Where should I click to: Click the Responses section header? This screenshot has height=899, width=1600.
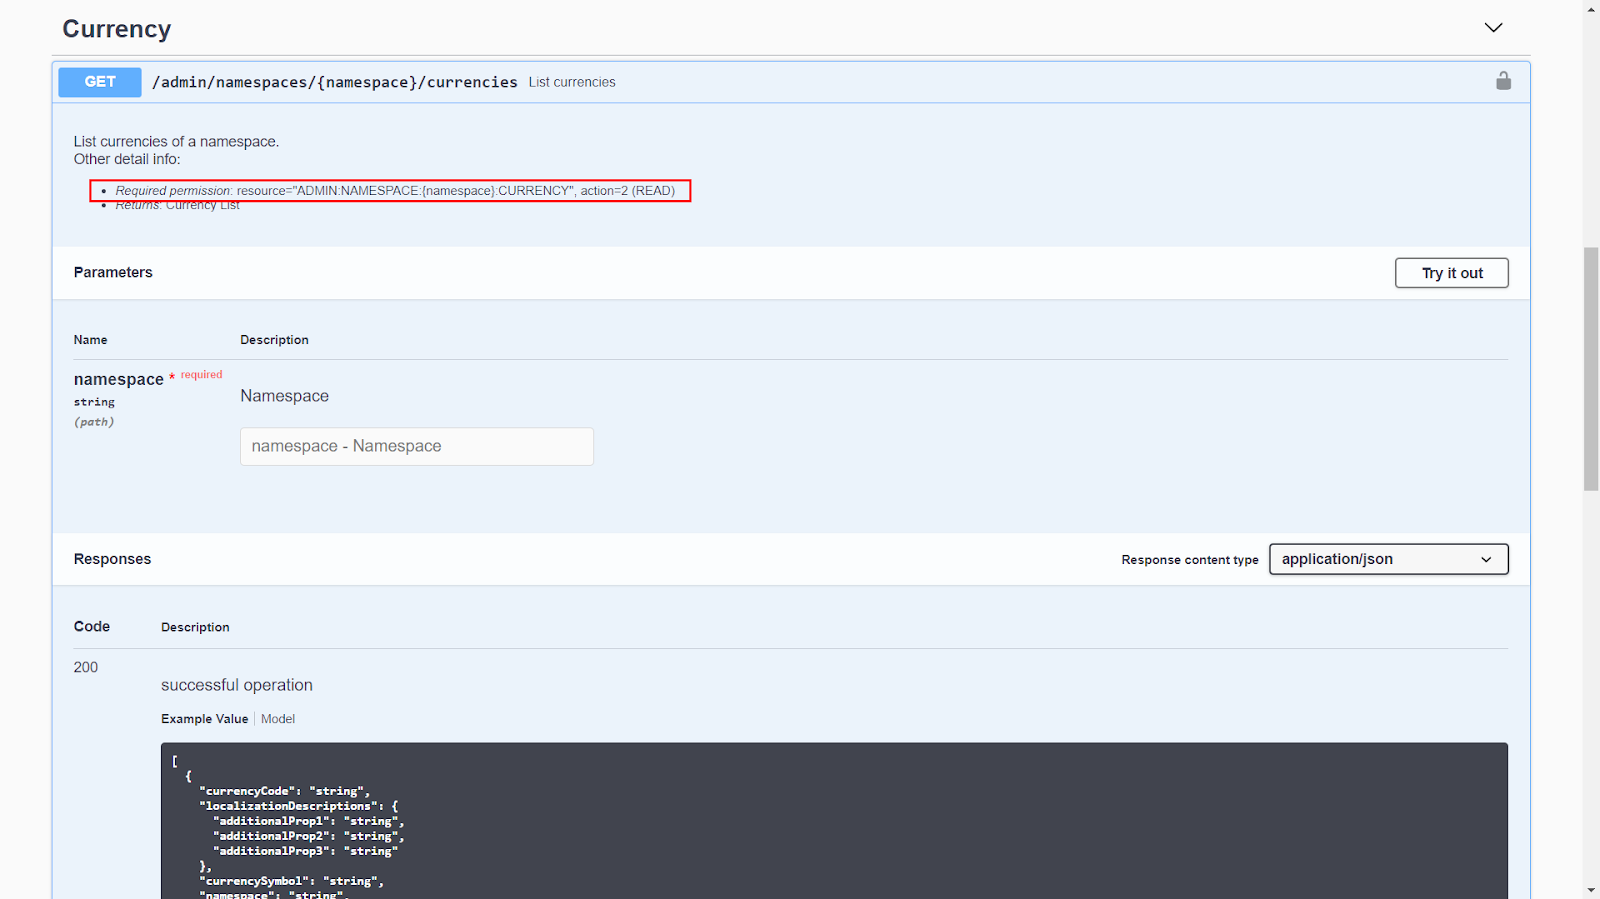(x=112, y=559)
